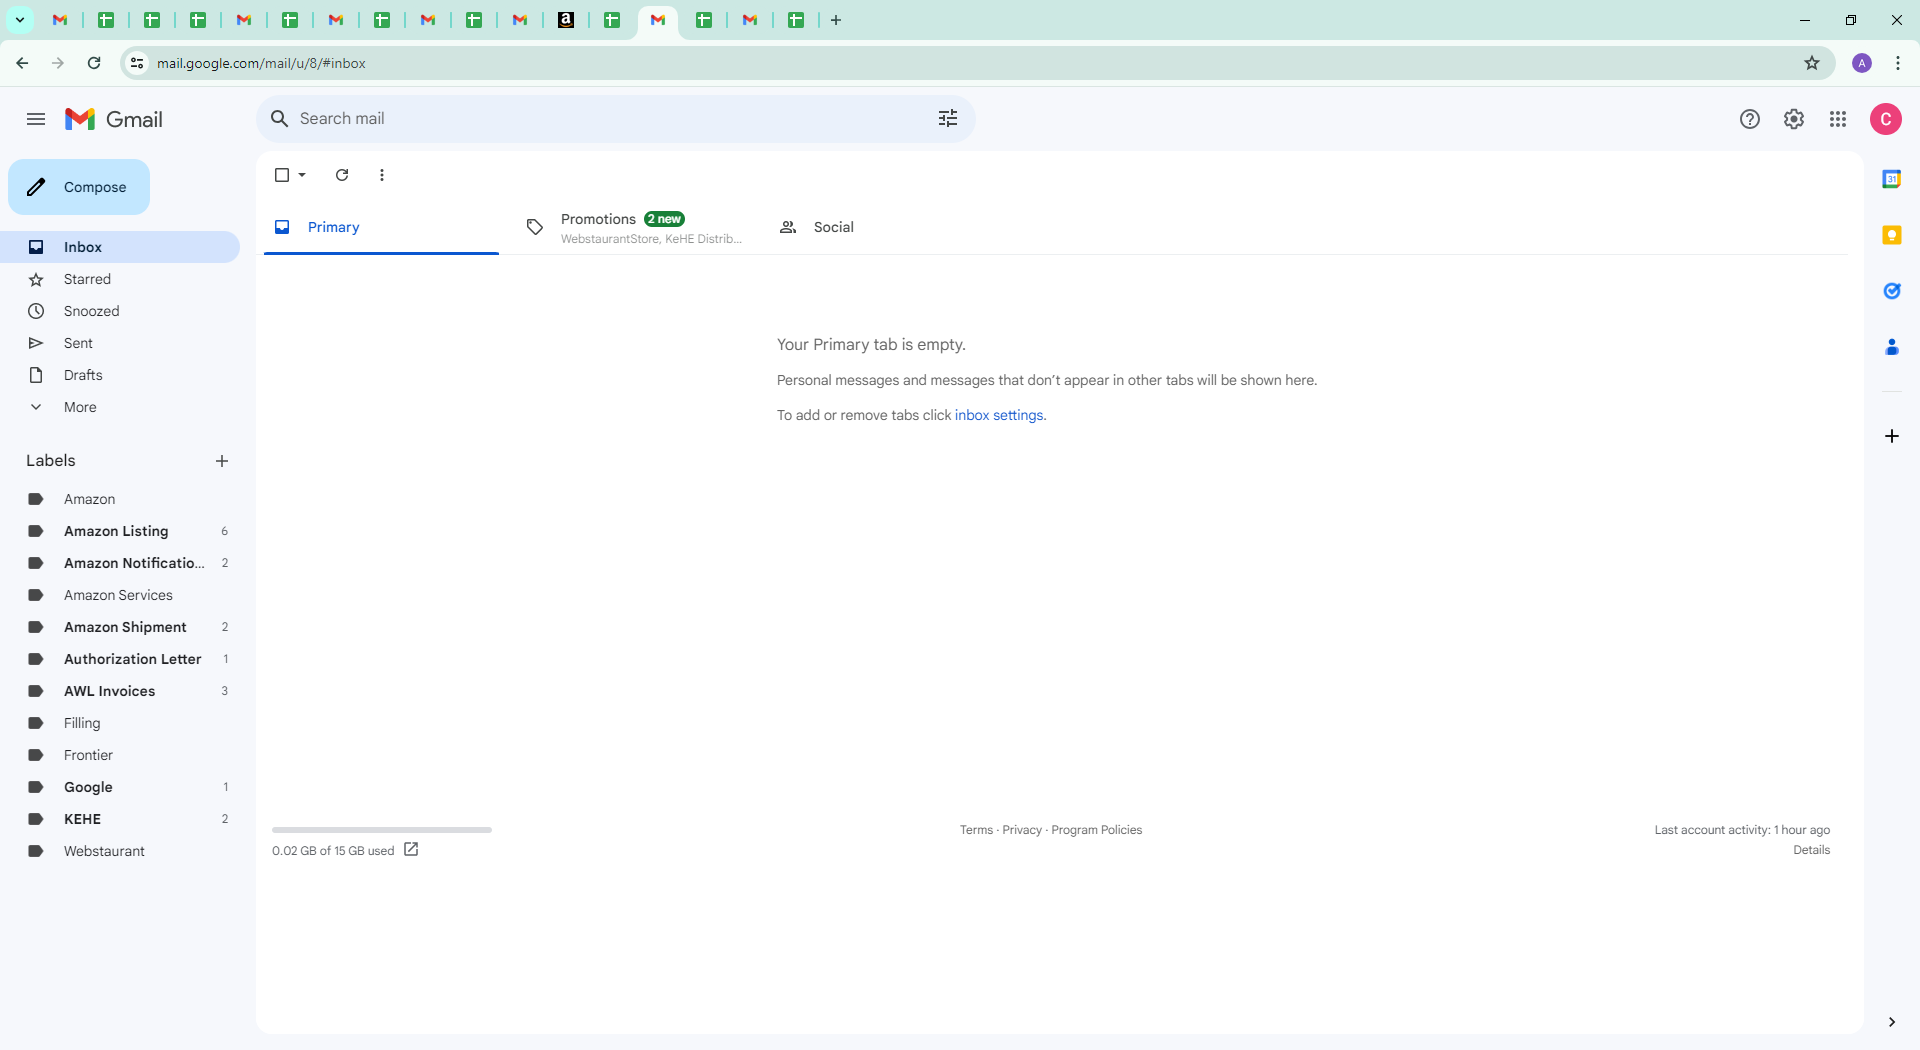
Task: Open the tab search dropdown in Chrome
Action: 20,20
